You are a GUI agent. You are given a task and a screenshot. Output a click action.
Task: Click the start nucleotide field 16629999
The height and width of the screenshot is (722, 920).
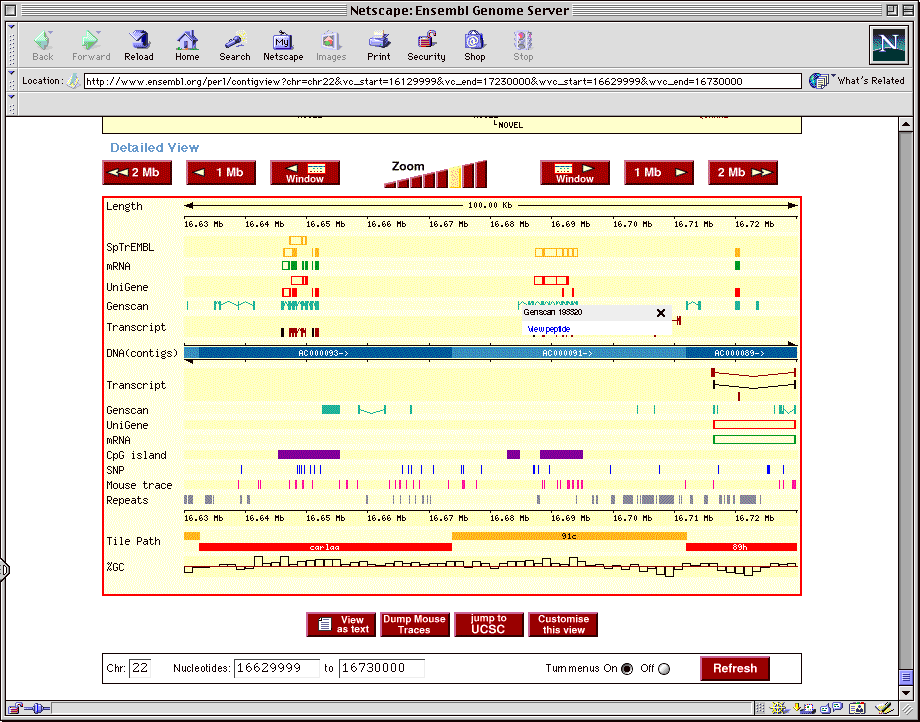(277, 668)
